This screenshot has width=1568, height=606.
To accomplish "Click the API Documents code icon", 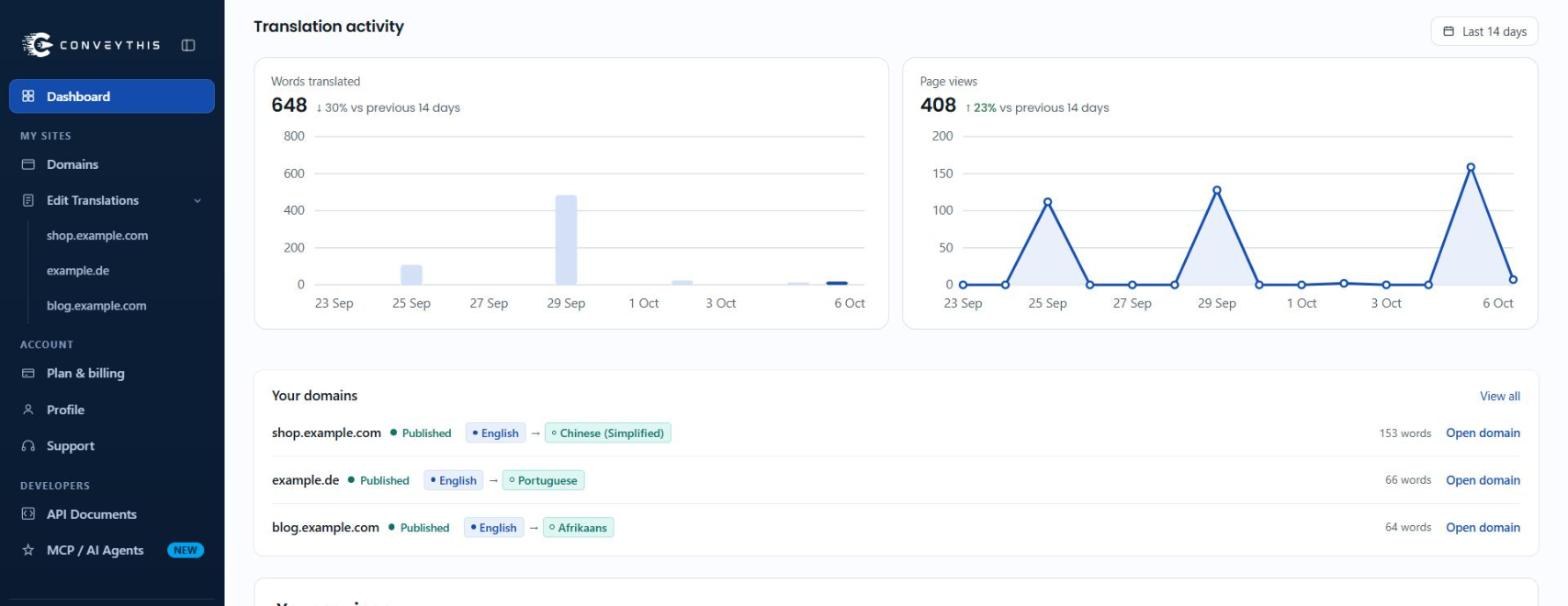I will pos(28,514).
